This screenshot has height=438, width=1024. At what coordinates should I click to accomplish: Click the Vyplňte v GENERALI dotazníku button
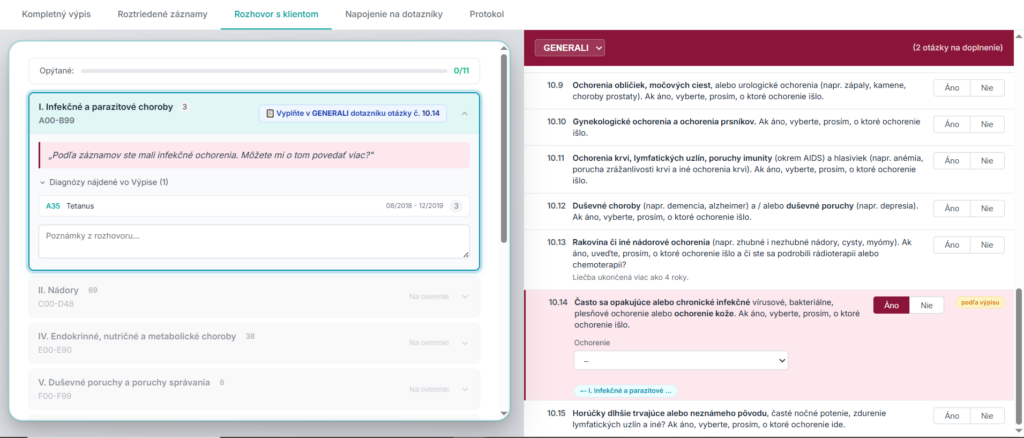(353, 114)
